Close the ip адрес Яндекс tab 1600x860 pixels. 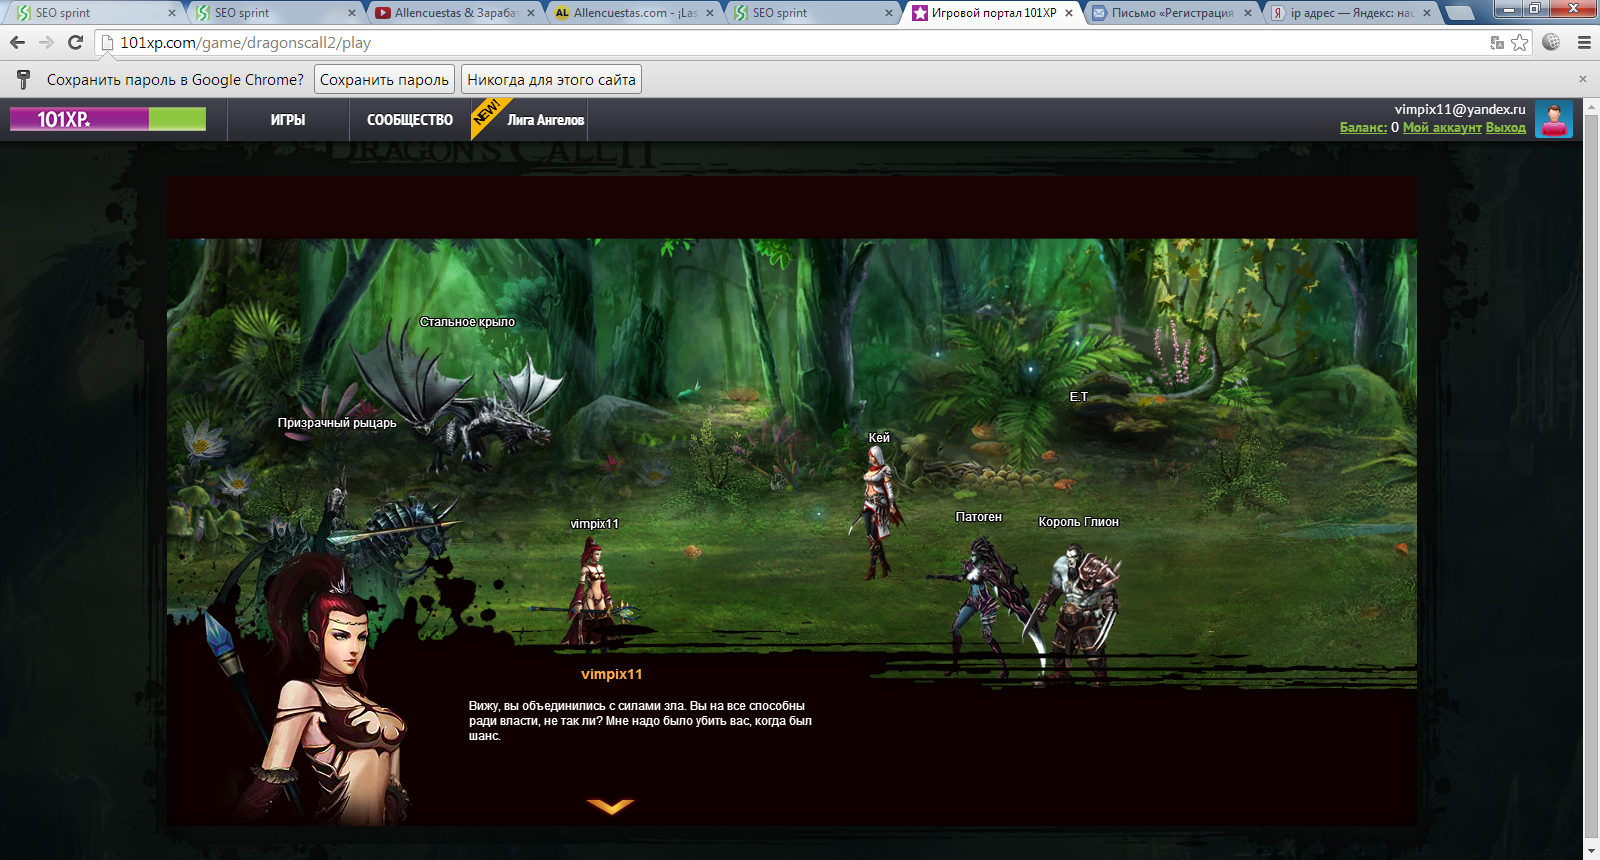[1427, 13]
